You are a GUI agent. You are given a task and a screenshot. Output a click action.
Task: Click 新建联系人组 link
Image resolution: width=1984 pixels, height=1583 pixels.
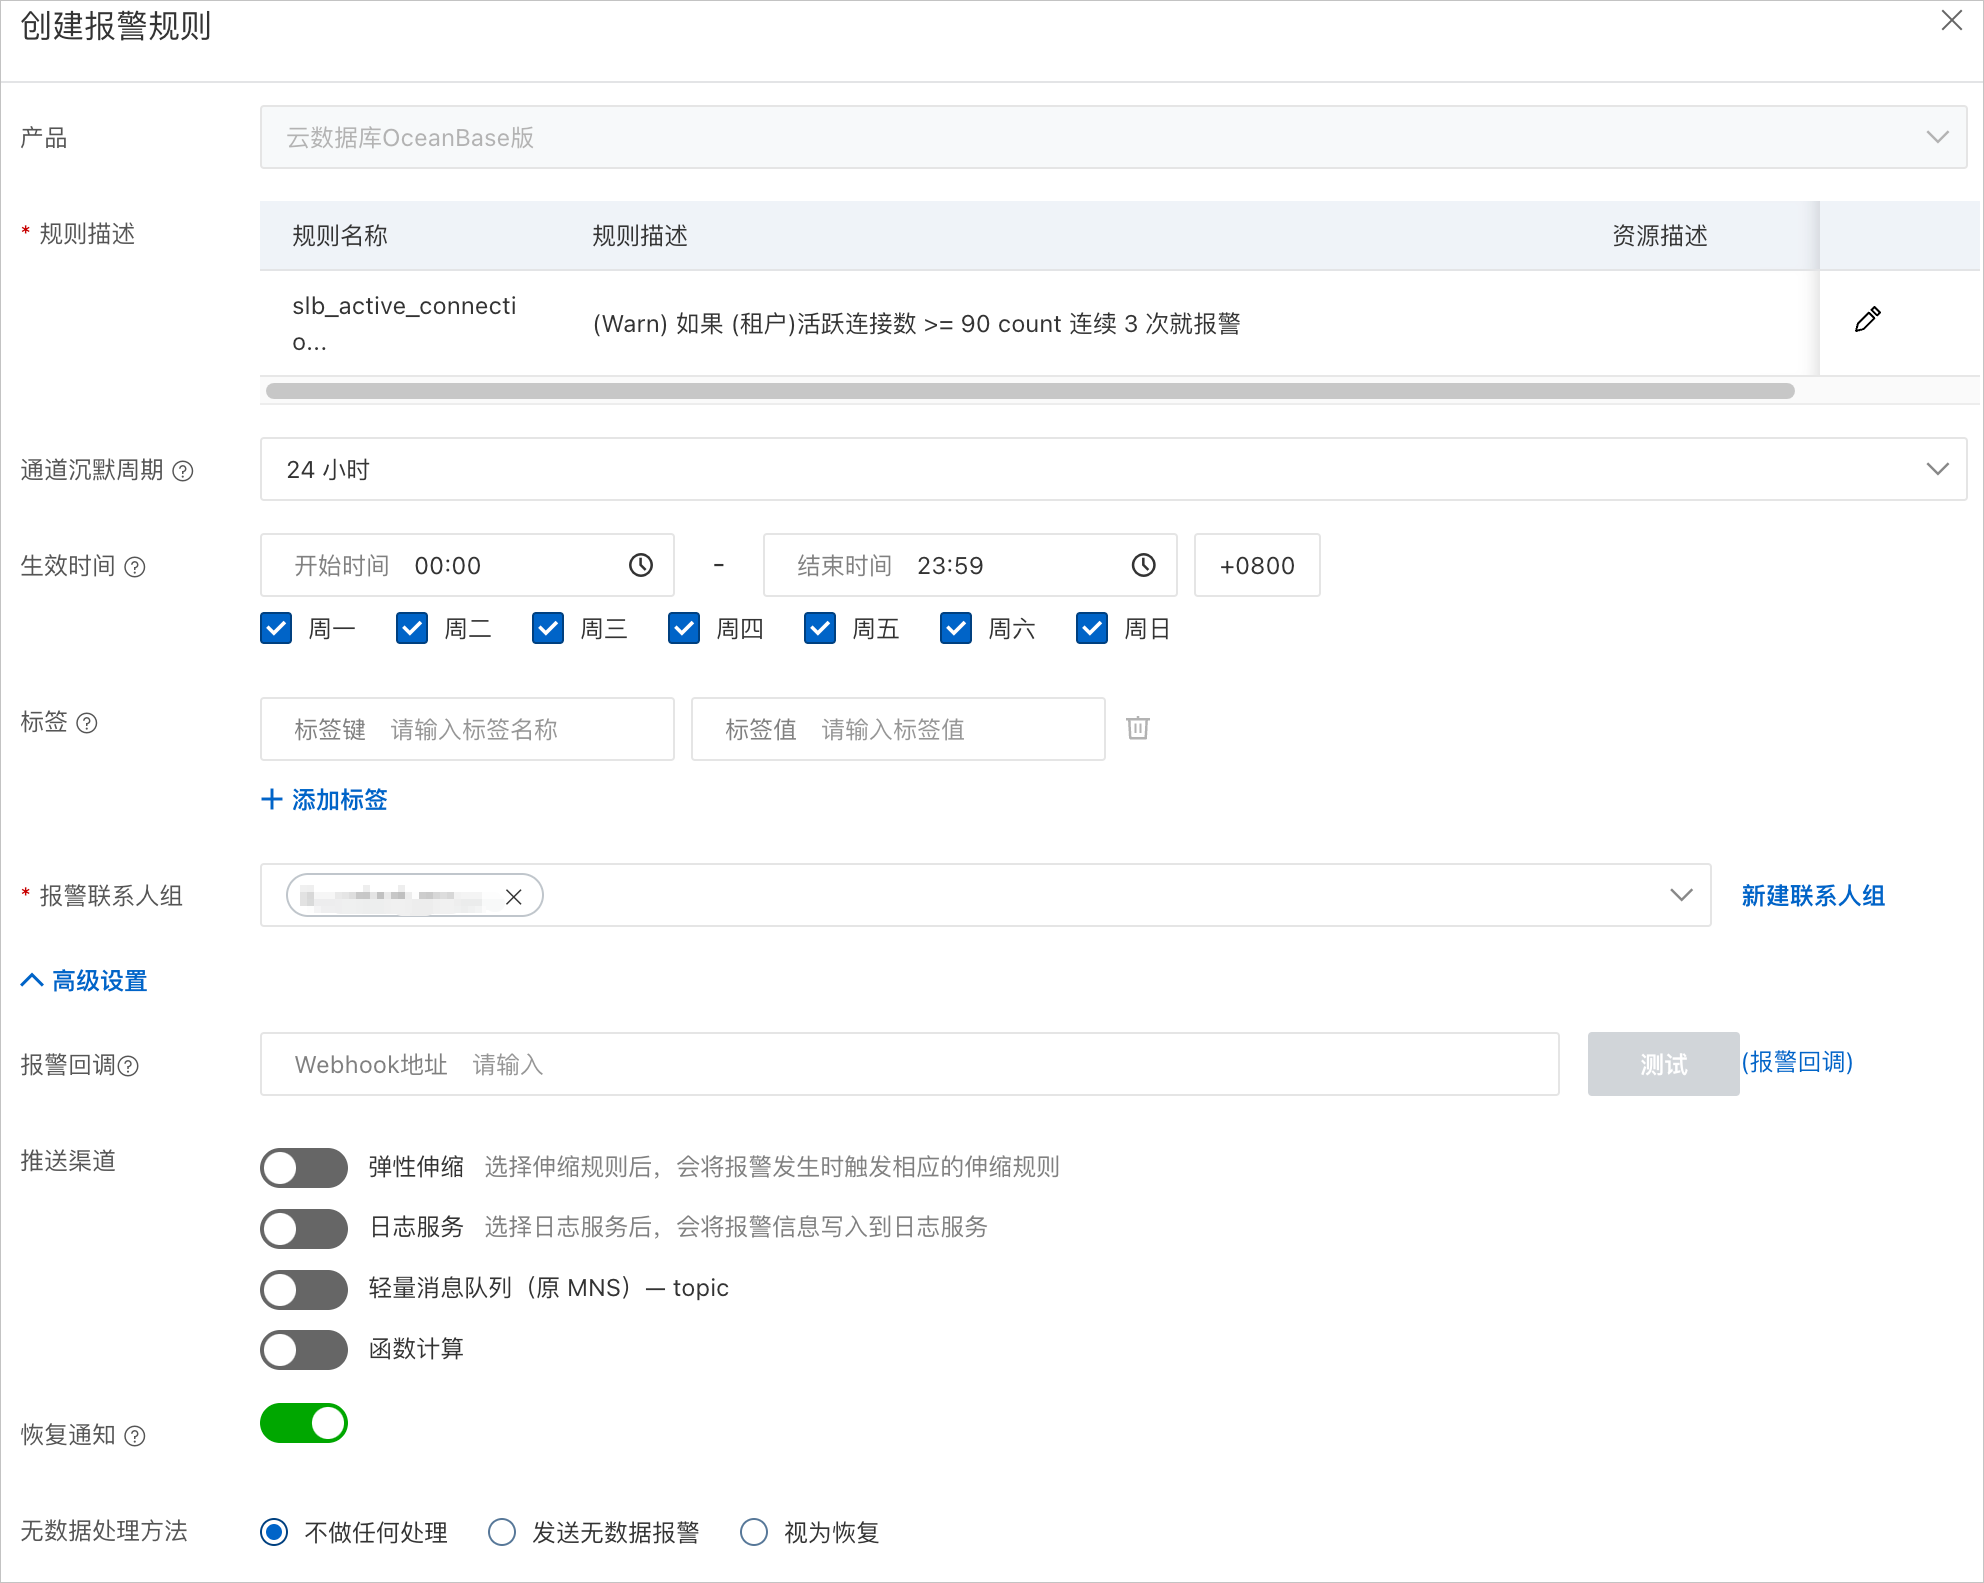point(1812,896)
